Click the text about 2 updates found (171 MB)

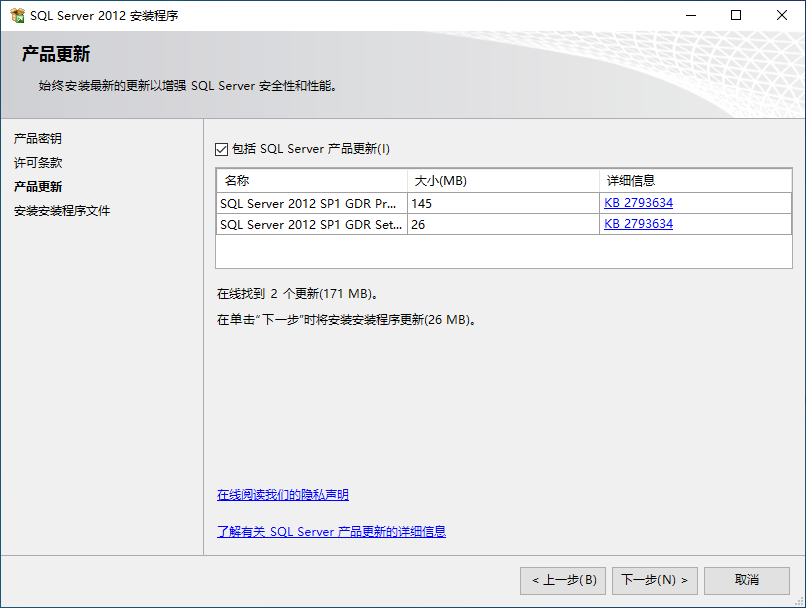tap(298, 293)
